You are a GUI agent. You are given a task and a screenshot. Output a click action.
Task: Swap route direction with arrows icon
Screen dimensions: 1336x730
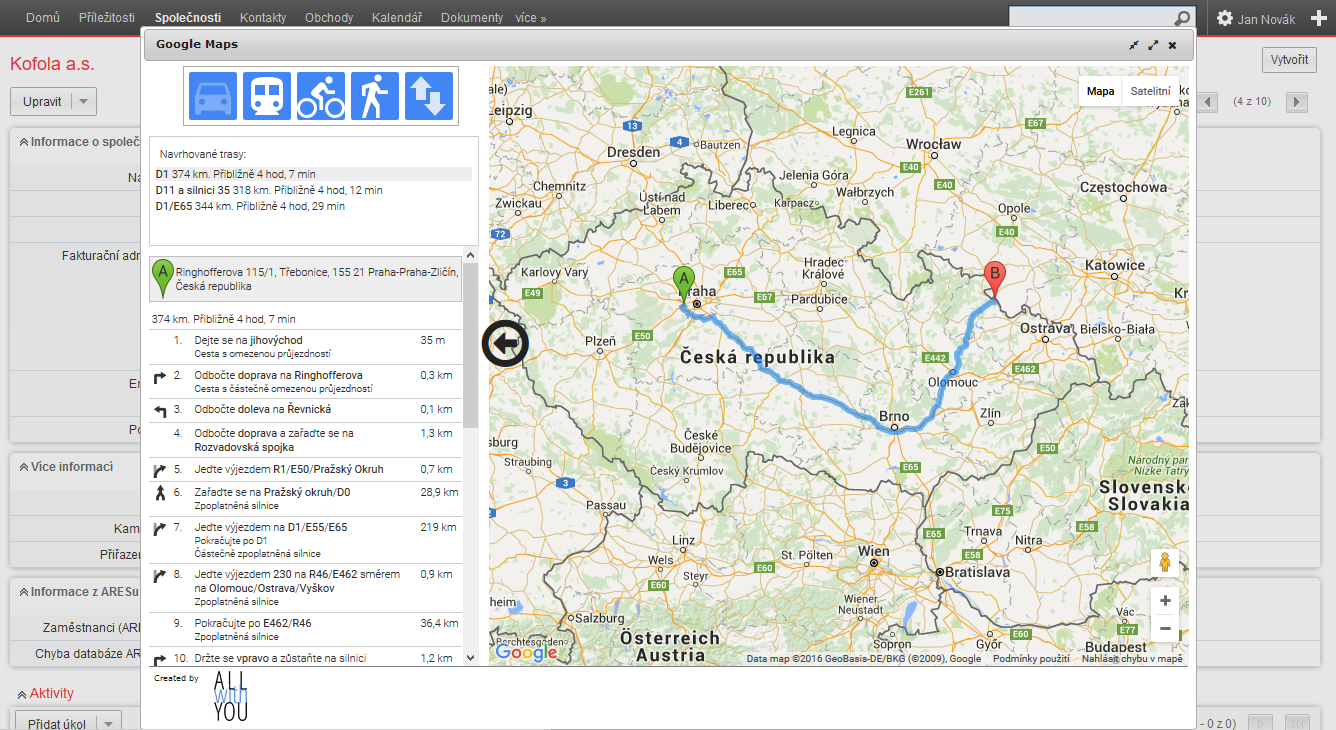[429, 96]
